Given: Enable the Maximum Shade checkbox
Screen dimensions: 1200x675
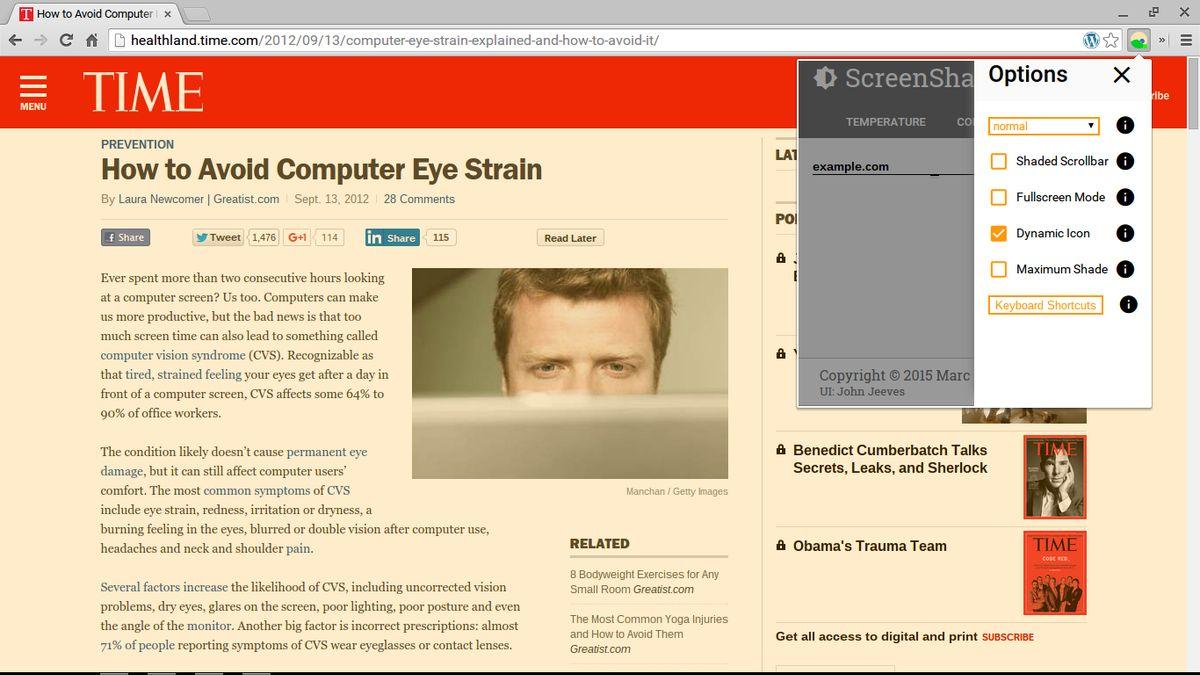Looking at the screenshot, I should (x=998, y=269).
